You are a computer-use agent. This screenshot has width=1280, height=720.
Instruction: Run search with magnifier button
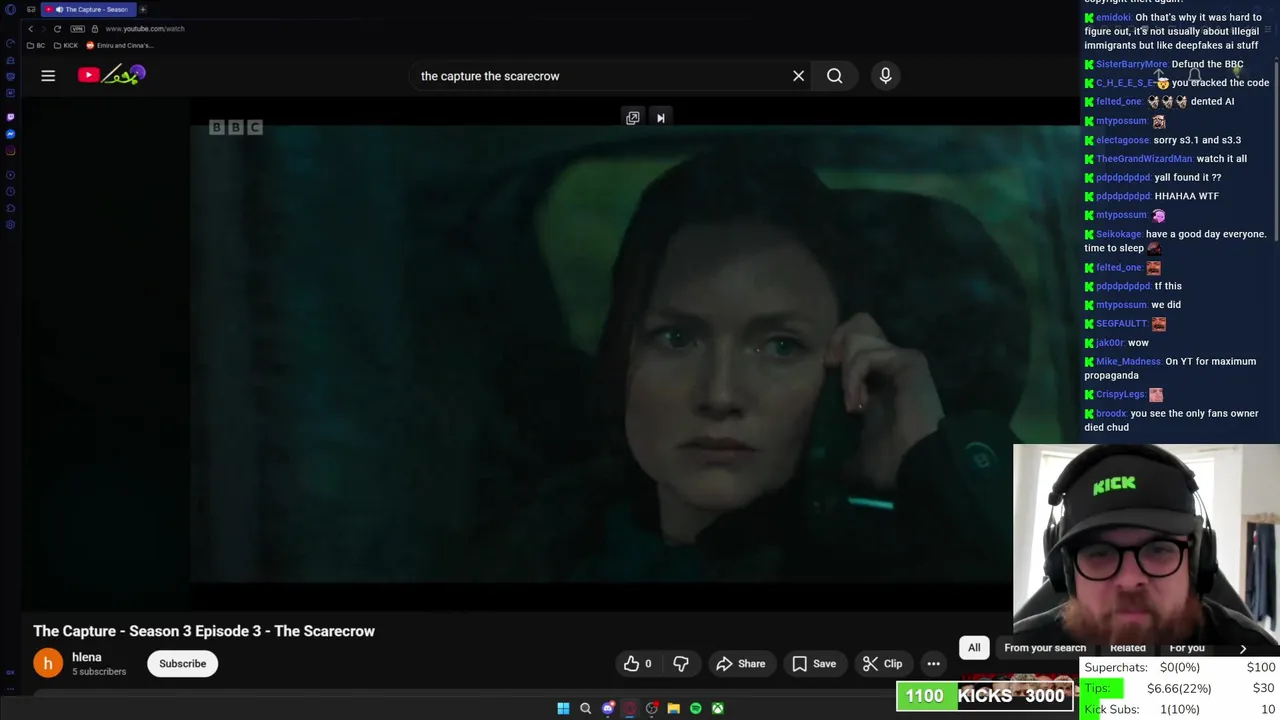pyautogui.click(x=834, y=76)
